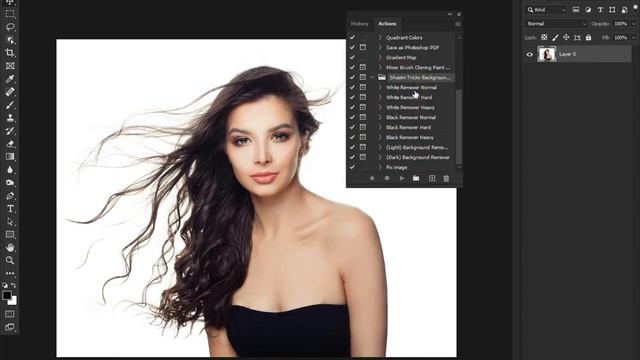Select the Gradient tool

coord(10,157)
